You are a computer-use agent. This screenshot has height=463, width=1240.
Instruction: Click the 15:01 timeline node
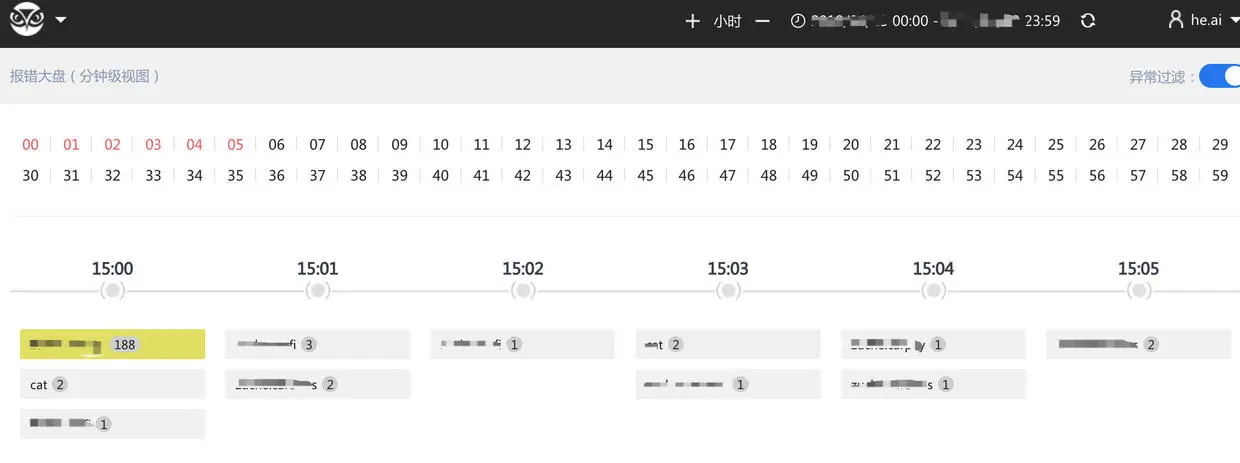[x=318, y=291]
